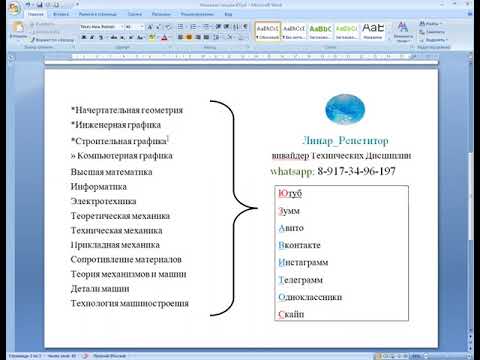Open the Clipboard pane launcher arrow
The width and height of the screenshot is (480, 360).
click(74, 47)
